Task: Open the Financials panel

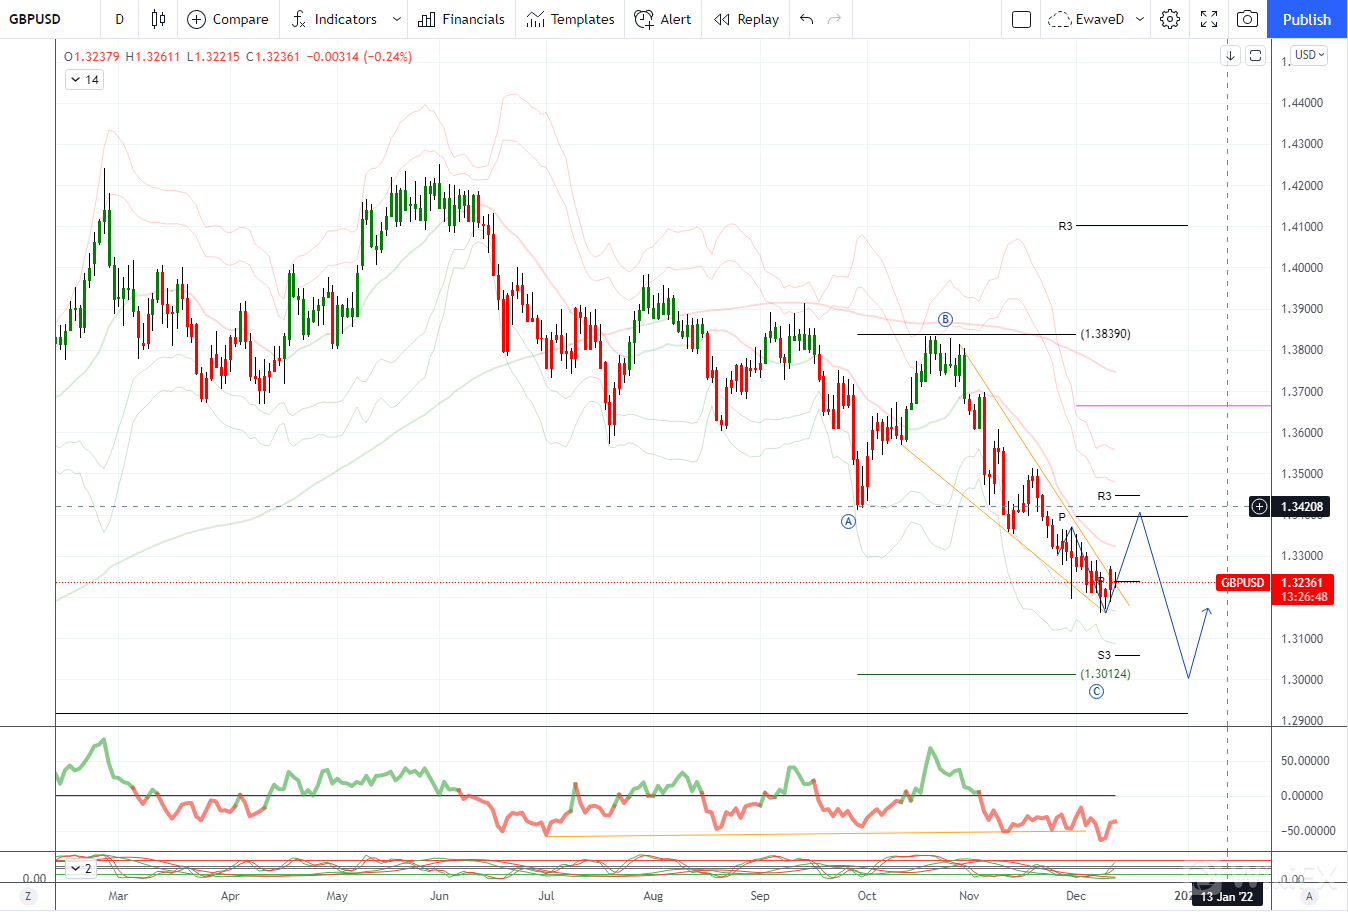Action: [x=461, y=19]
